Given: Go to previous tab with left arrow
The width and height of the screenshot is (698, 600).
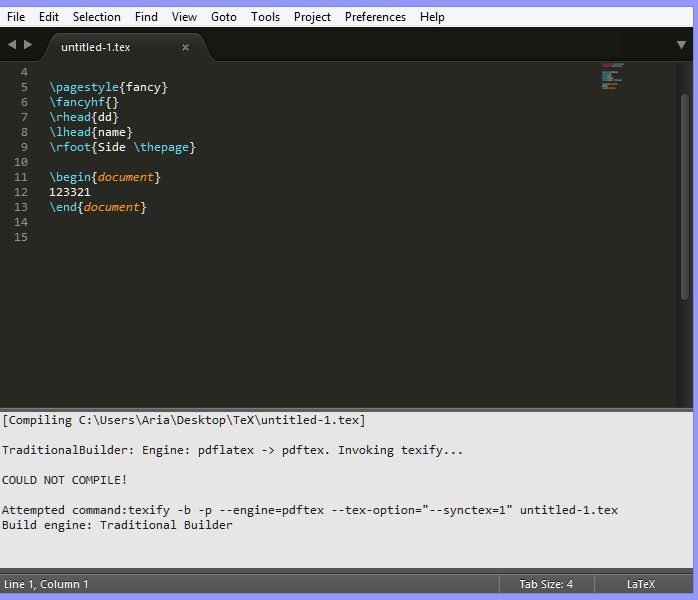Looking at the screenshot, I should (x=12, y=45).
